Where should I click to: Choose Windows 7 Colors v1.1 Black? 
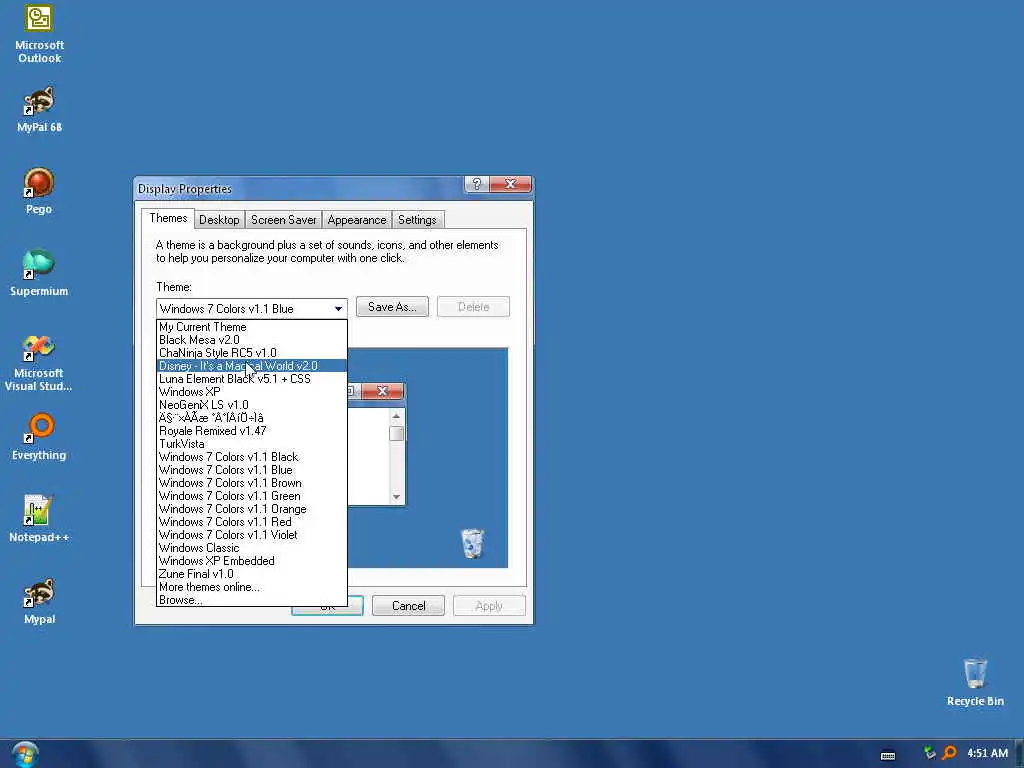pyautogui.click(x=252, y=457)
